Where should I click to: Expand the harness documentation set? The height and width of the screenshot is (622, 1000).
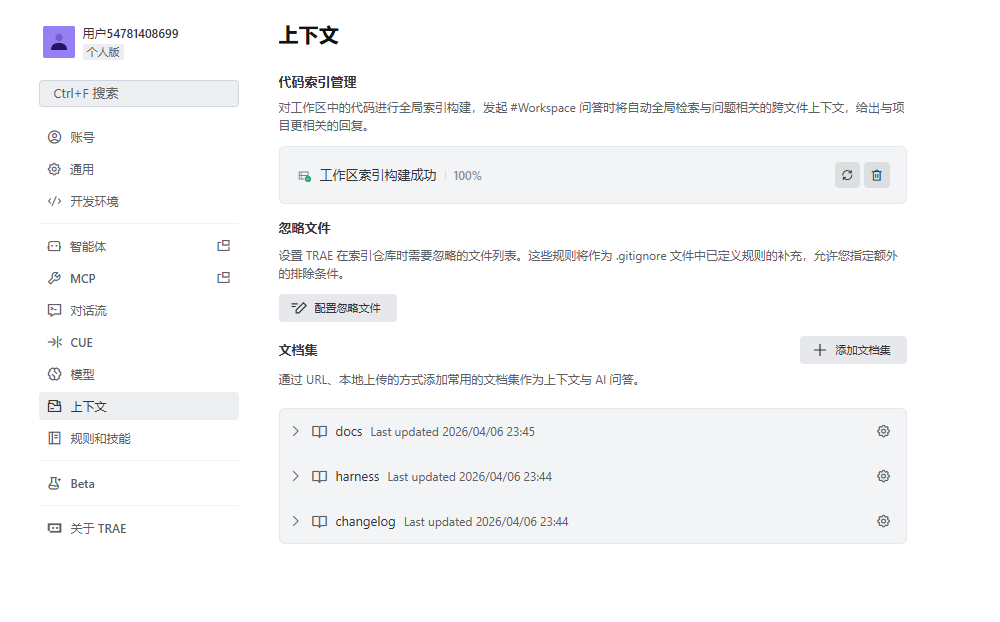tap(295, 476)
